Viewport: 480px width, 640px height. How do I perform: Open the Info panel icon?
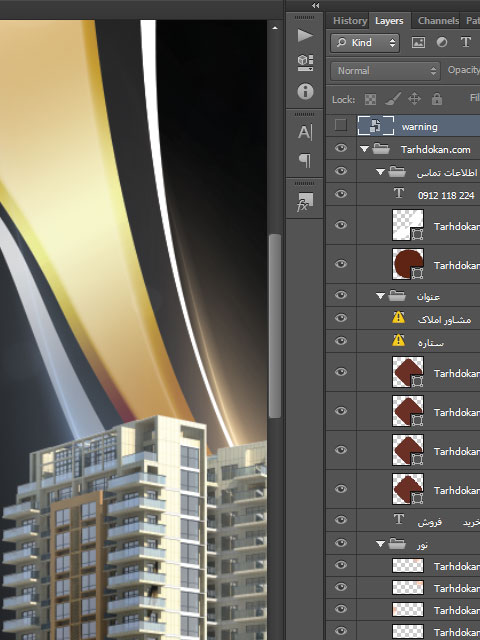[305, 91]
